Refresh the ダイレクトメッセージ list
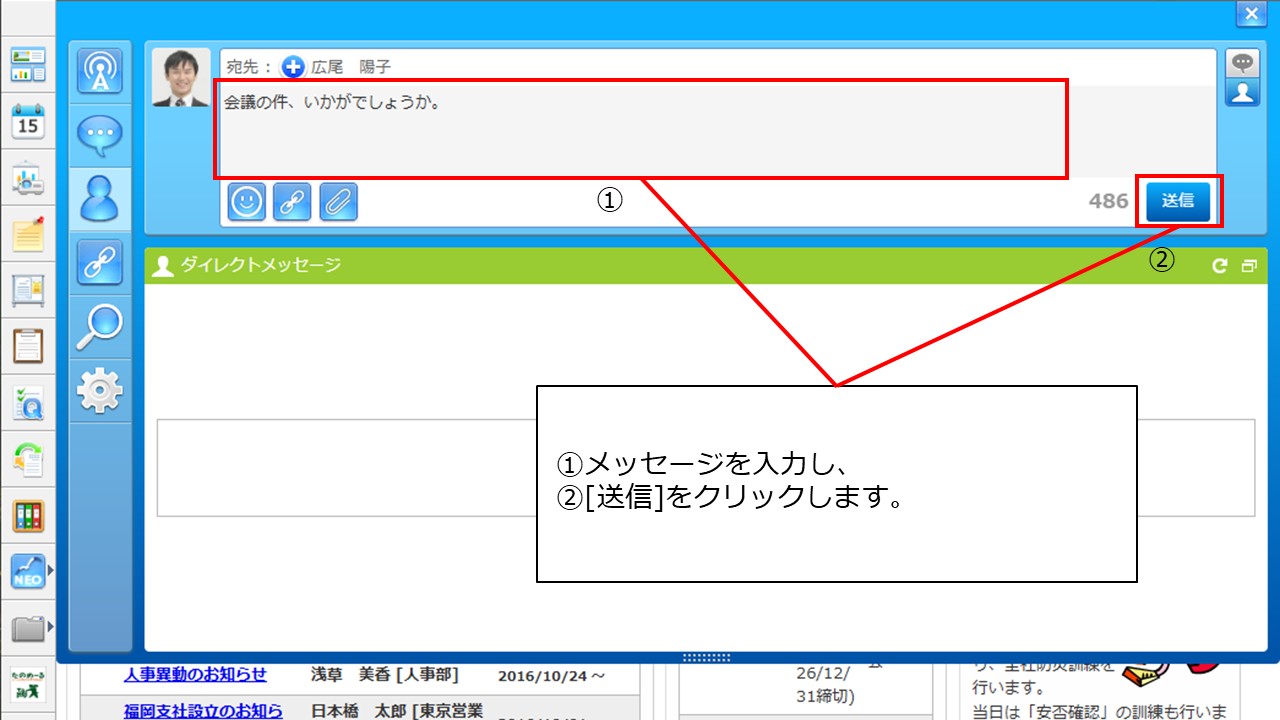 tap(1219, 266)
